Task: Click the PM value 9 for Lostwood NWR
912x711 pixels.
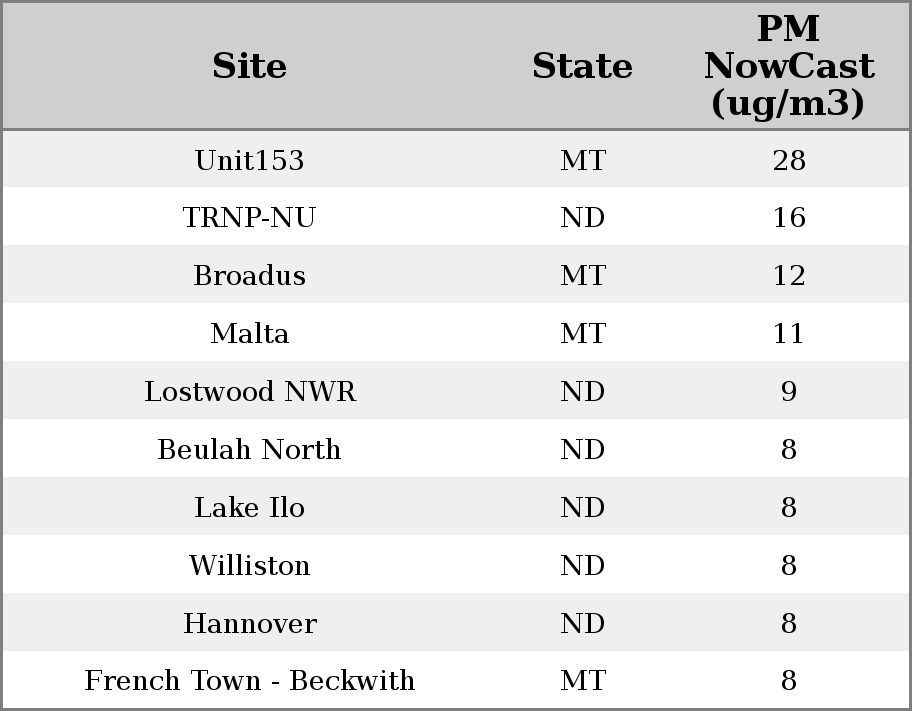Action: click(x=788, y=392)
